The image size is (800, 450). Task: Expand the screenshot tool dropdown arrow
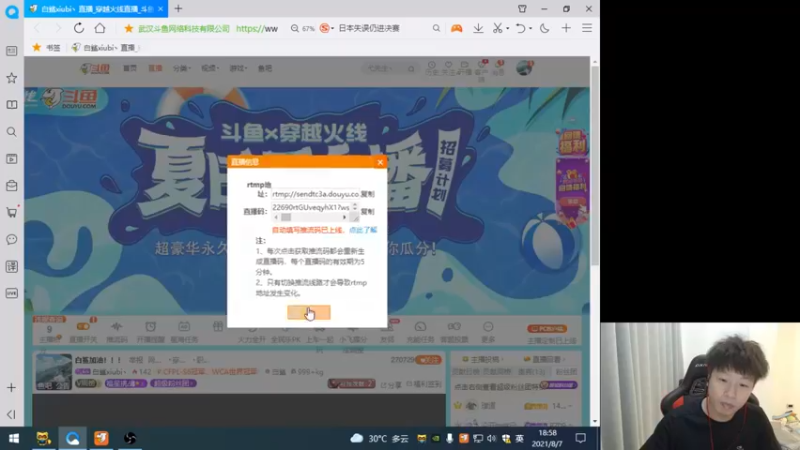click(x=508, y=29)
